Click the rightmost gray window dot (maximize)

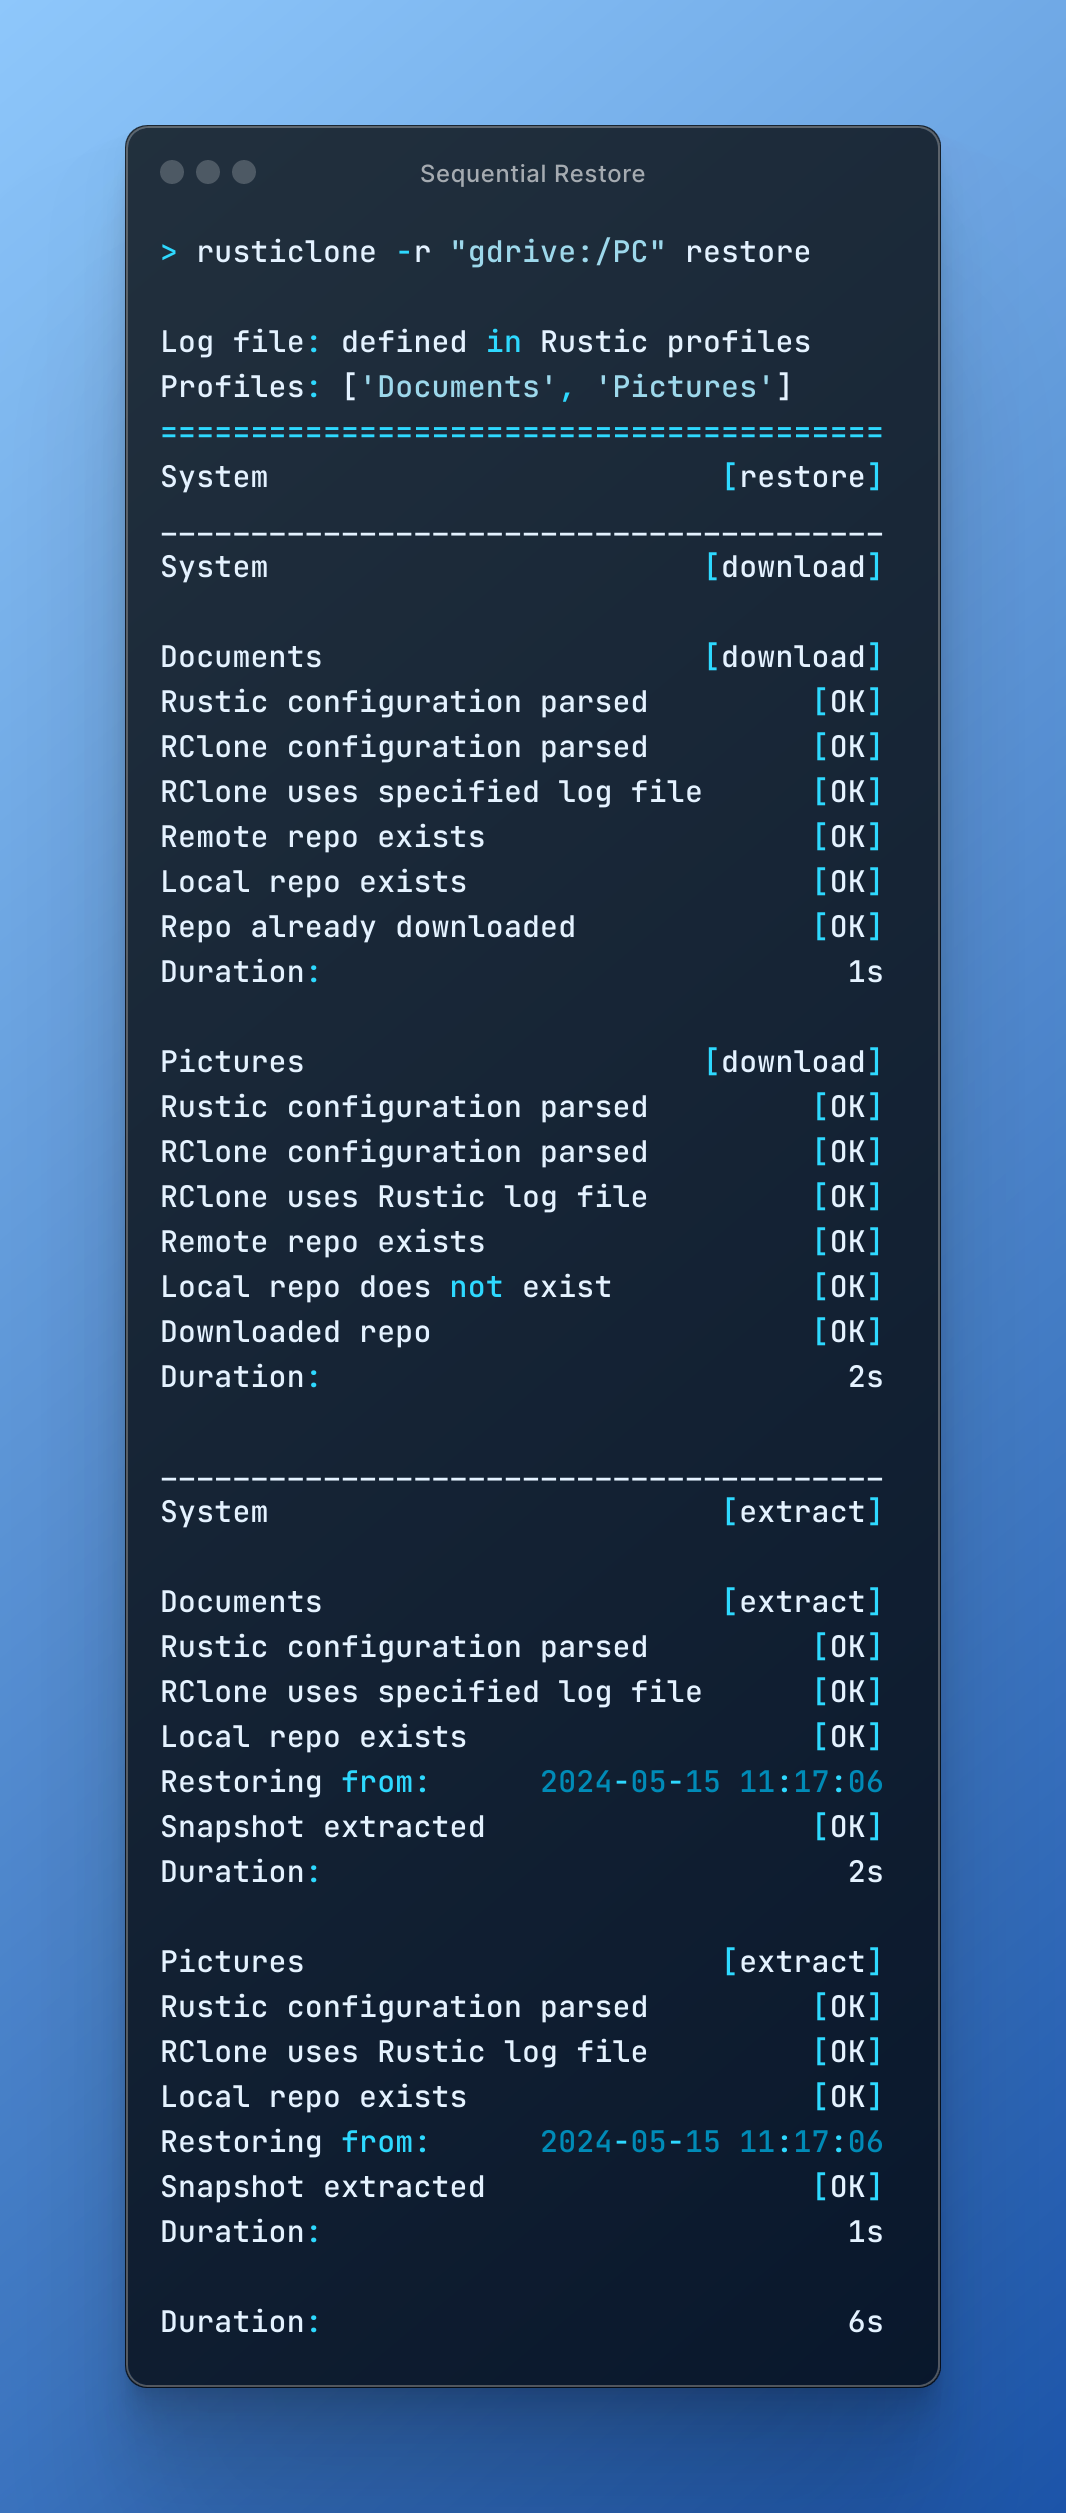[244, 172]
